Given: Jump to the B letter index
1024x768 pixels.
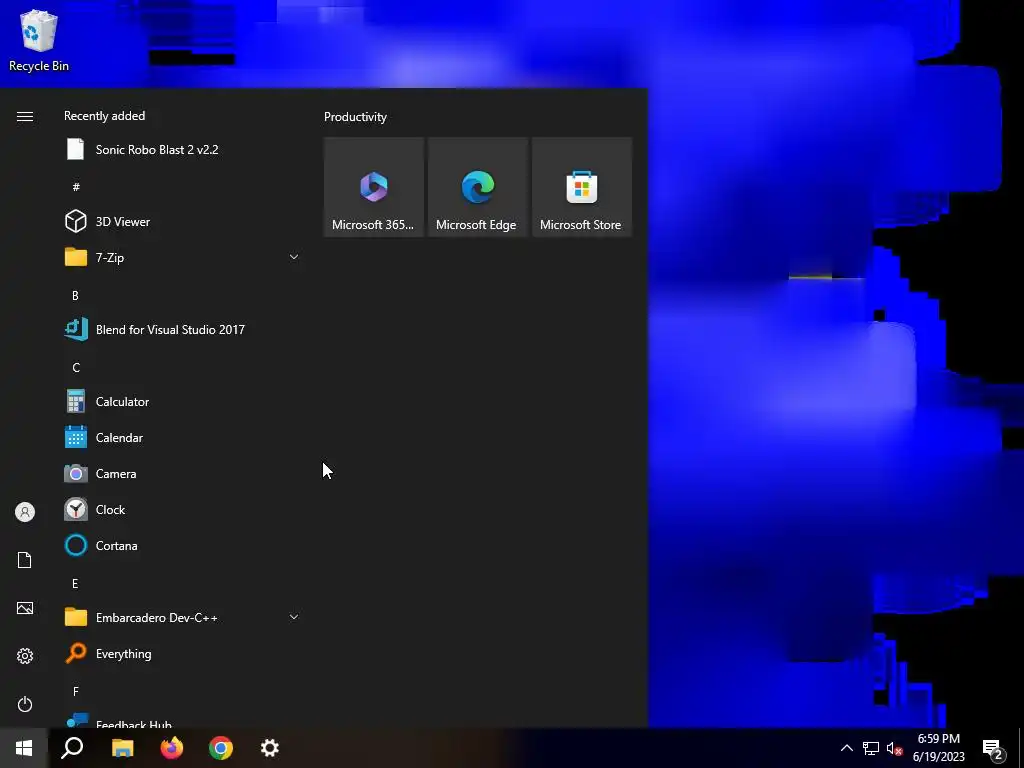Looking at the screenshot, I should [75, 296].
